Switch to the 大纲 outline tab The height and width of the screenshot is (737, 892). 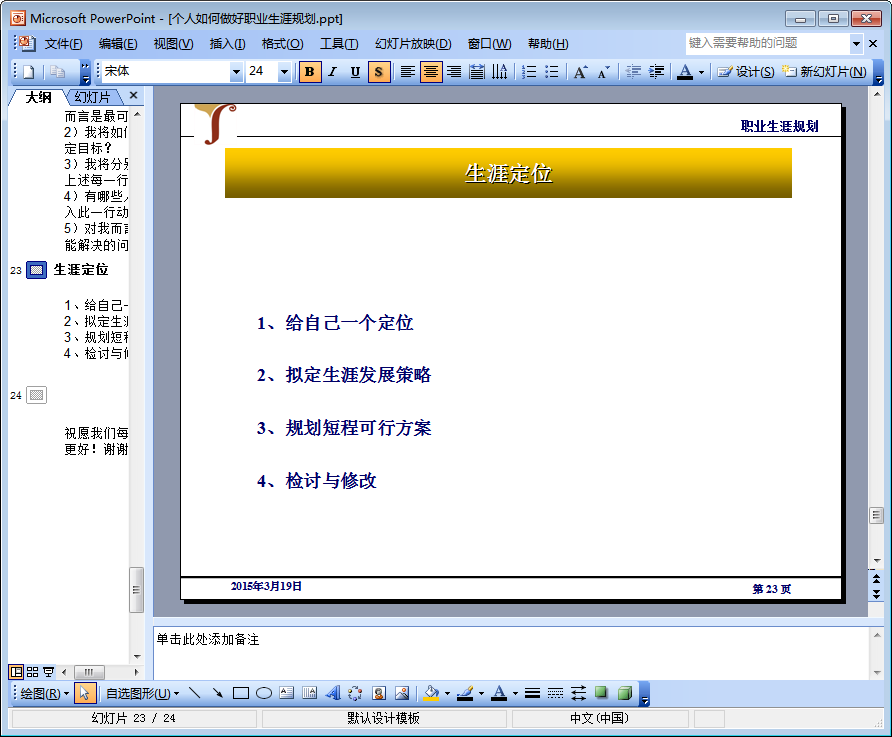coord(38,97)
